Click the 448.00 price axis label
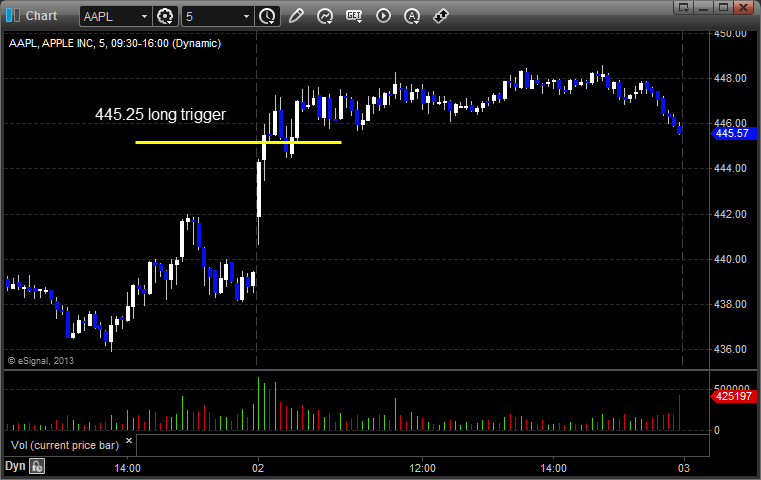 730,78
